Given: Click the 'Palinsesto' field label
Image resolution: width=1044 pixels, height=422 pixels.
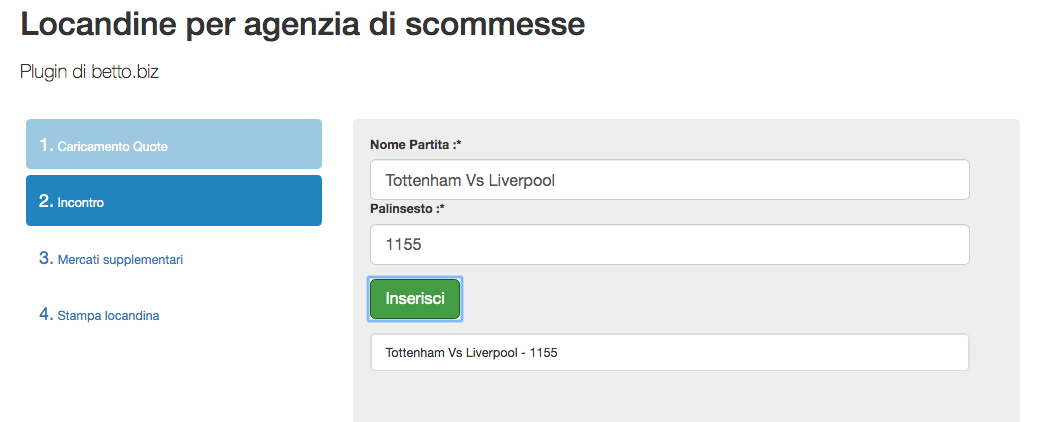Looking at the screenshot, I should point(405,209).
